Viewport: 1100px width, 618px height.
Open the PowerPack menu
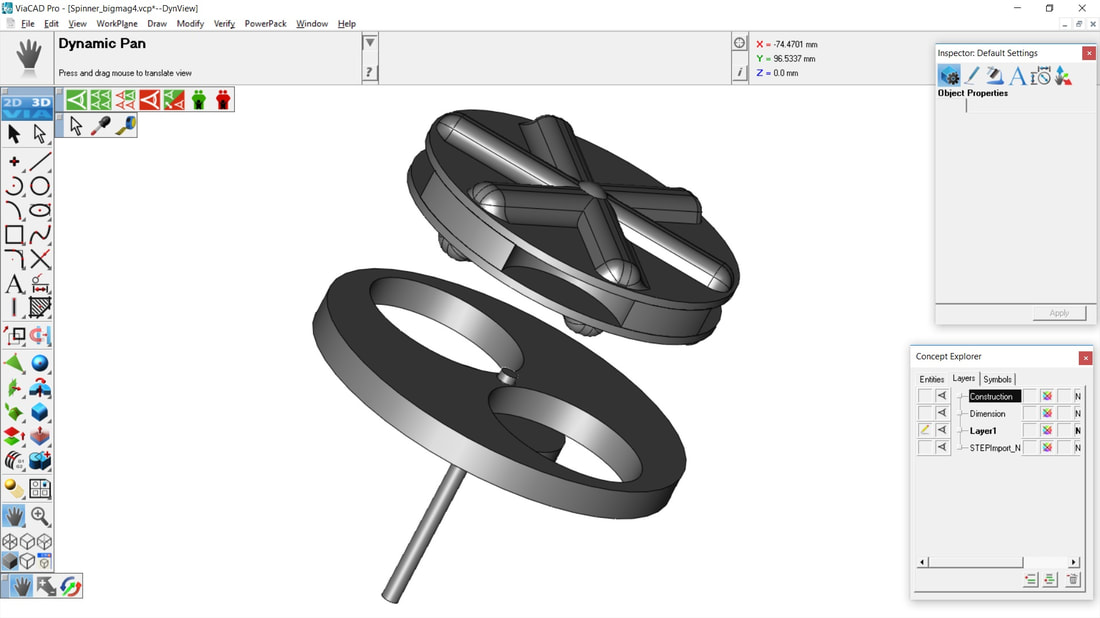(265, 23)
